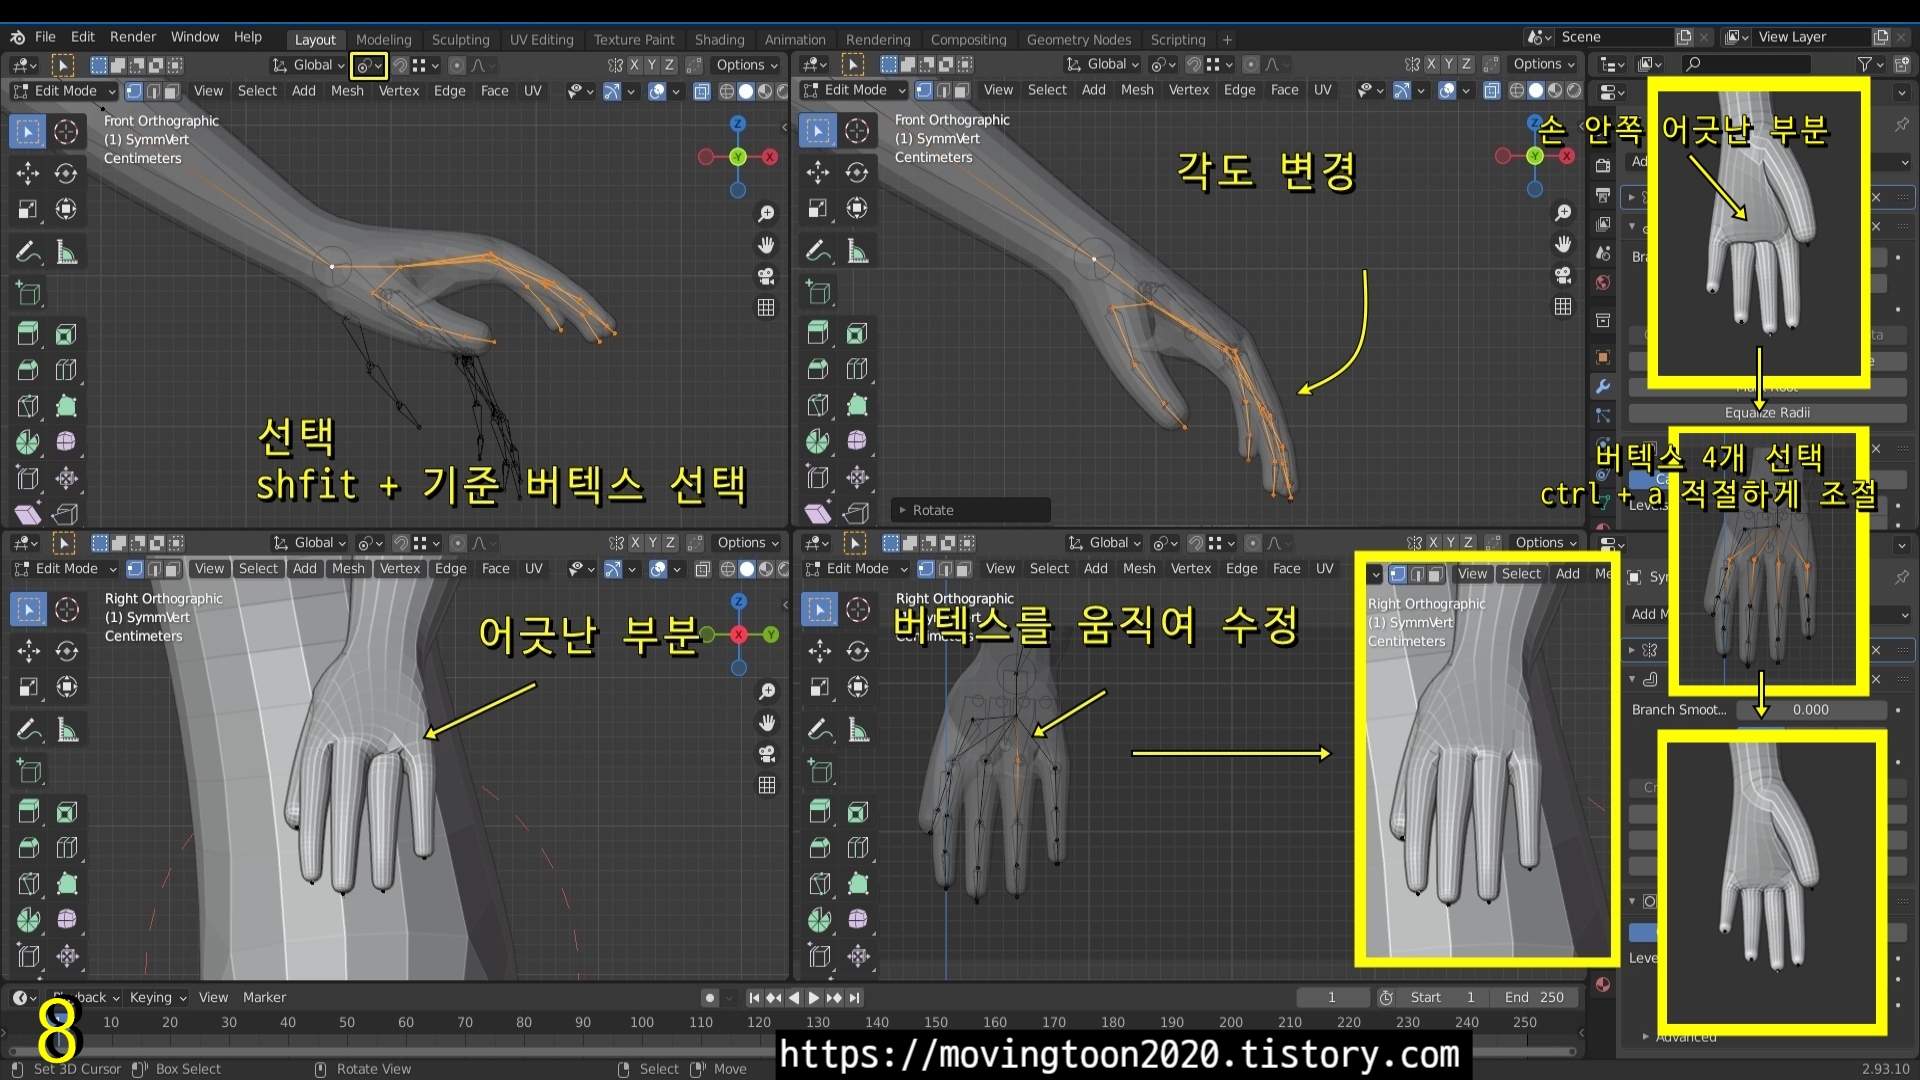This screenshot has height=1080, width=1920.
Task: Switch to the Geometry Nodes workspace tab
Action: click(x=1078, y=40)
